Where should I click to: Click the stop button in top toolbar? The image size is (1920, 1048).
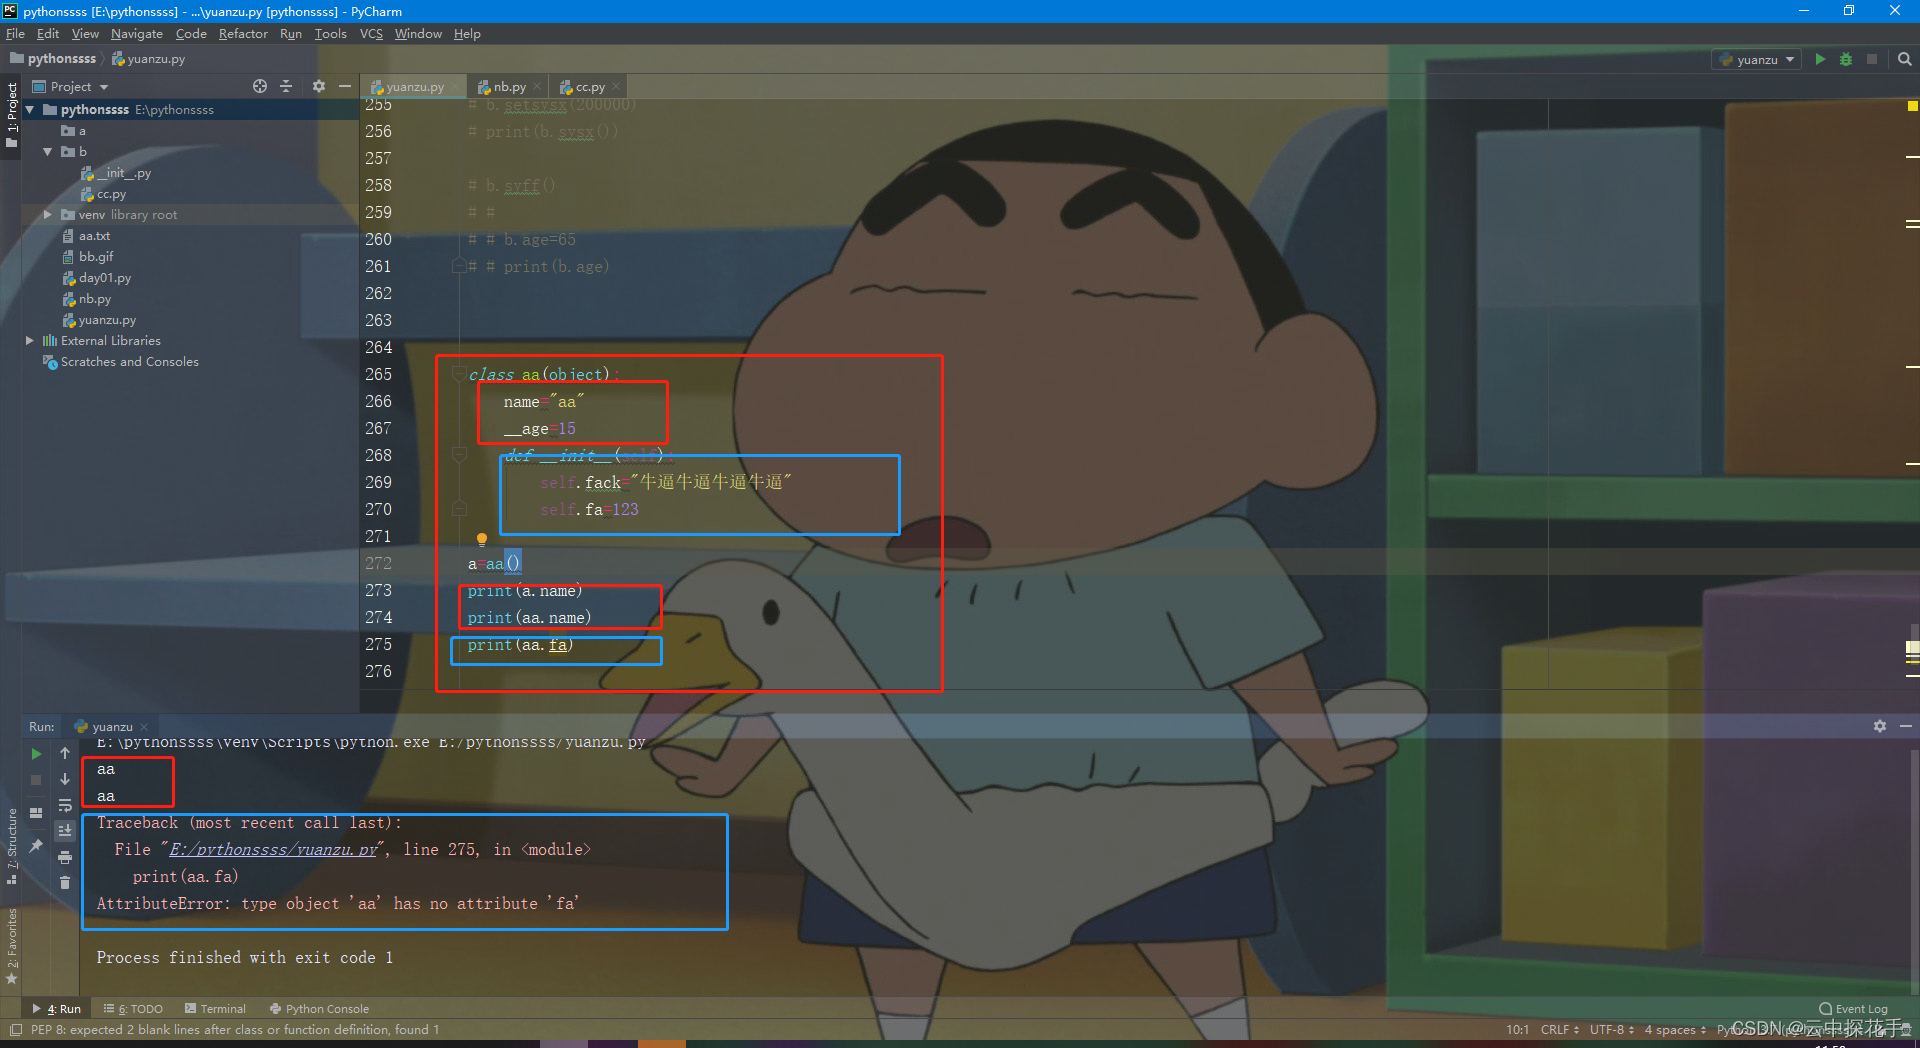coord(1872,59)
